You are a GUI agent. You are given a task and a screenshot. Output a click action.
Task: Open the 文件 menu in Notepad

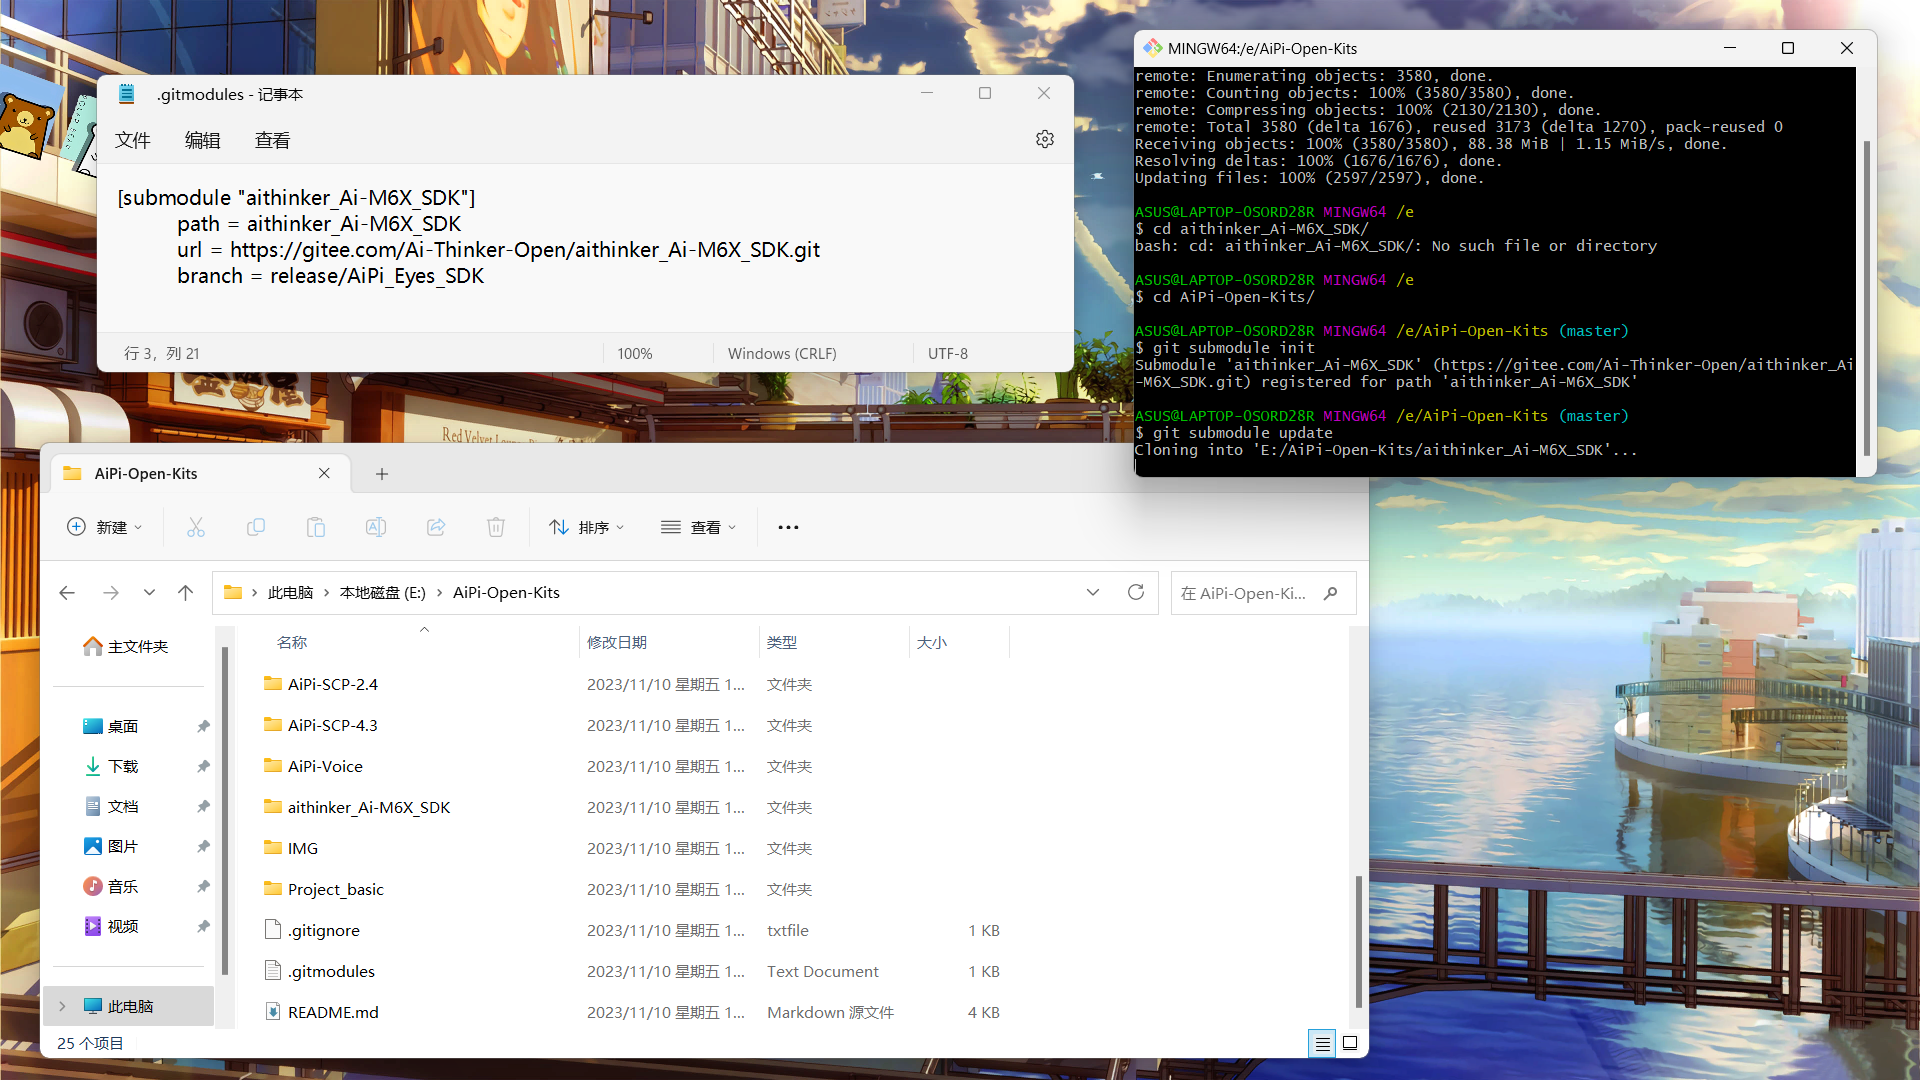click(132, 140)
